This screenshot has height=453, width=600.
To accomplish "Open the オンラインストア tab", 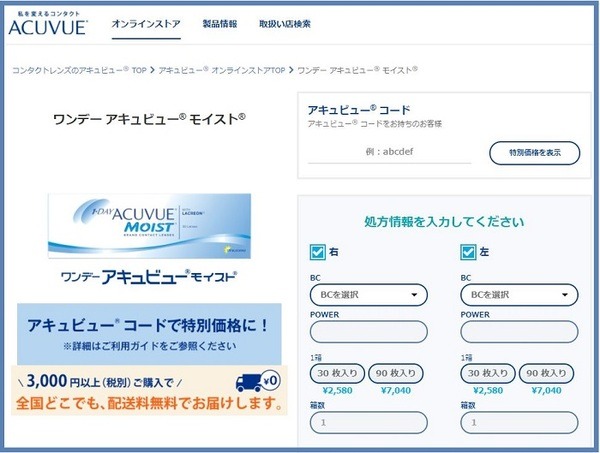I will (146, 24).
